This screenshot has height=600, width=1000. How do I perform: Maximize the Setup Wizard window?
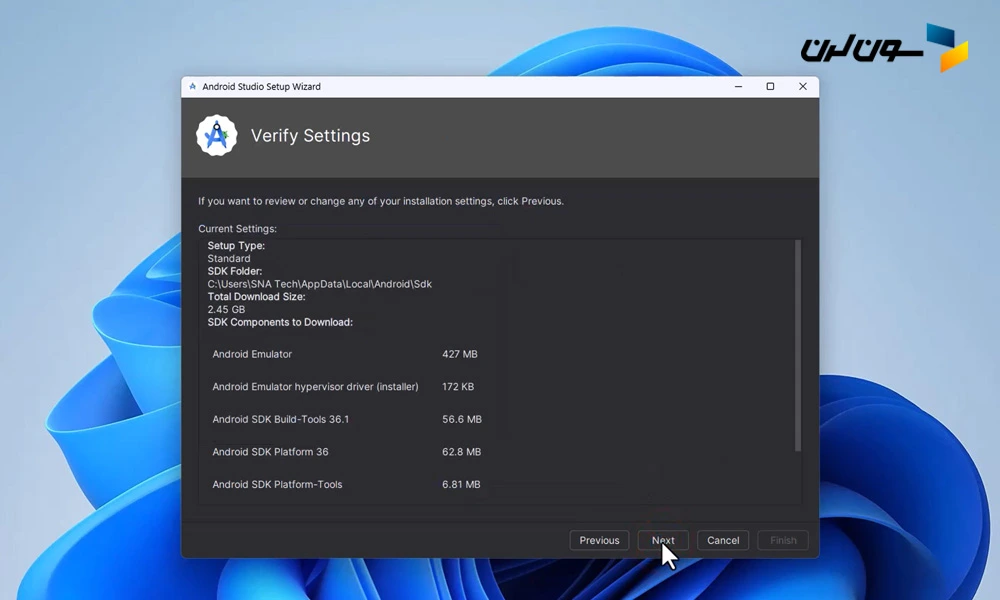[770, 87]
